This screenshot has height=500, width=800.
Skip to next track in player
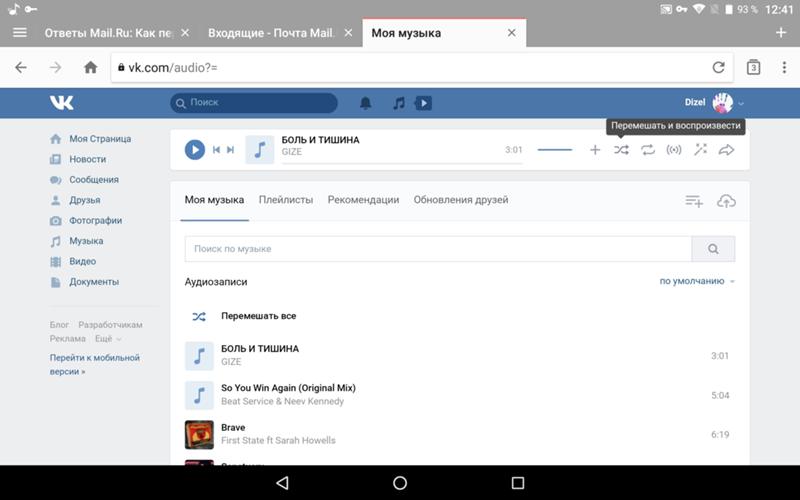click(x=231, y=150)
